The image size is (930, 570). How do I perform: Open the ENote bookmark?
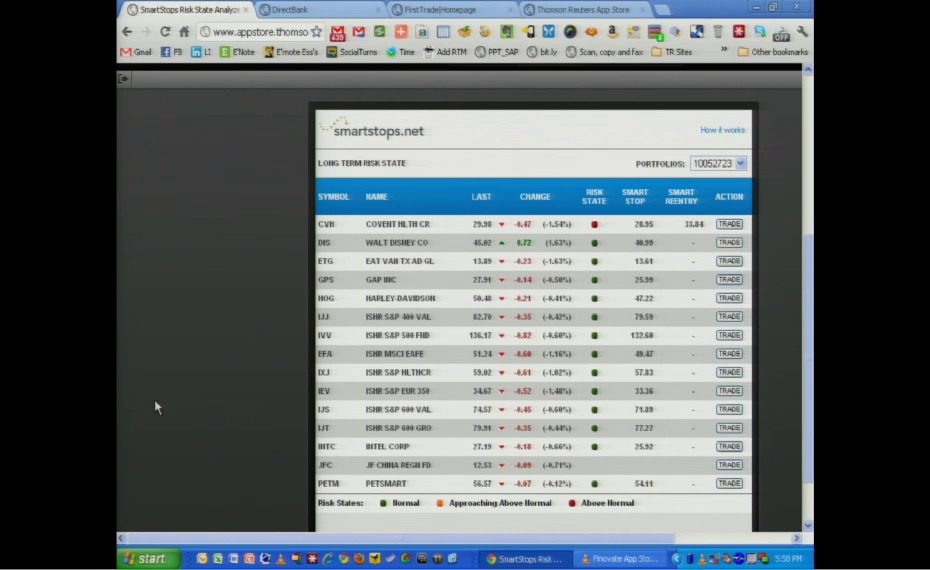237,52
